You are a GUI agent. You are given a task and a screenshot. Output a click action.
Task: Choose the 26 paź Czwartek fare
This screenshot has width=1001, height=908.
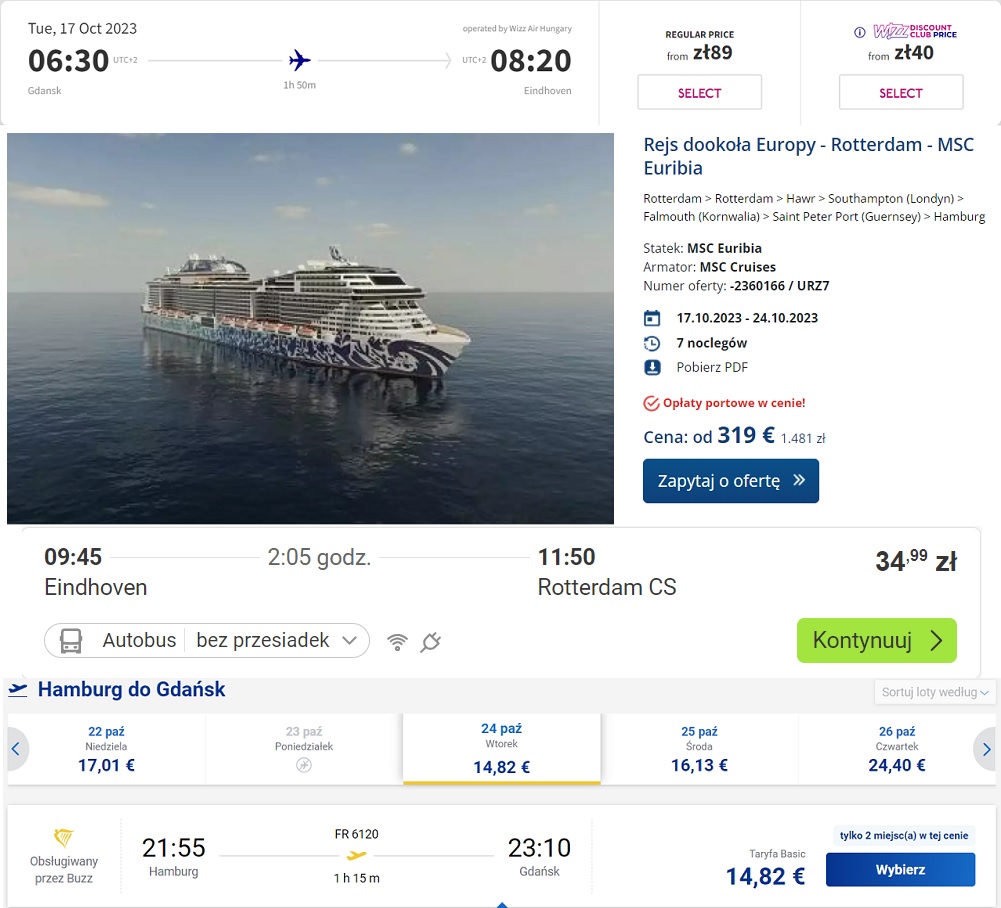[x=896, y=748]
